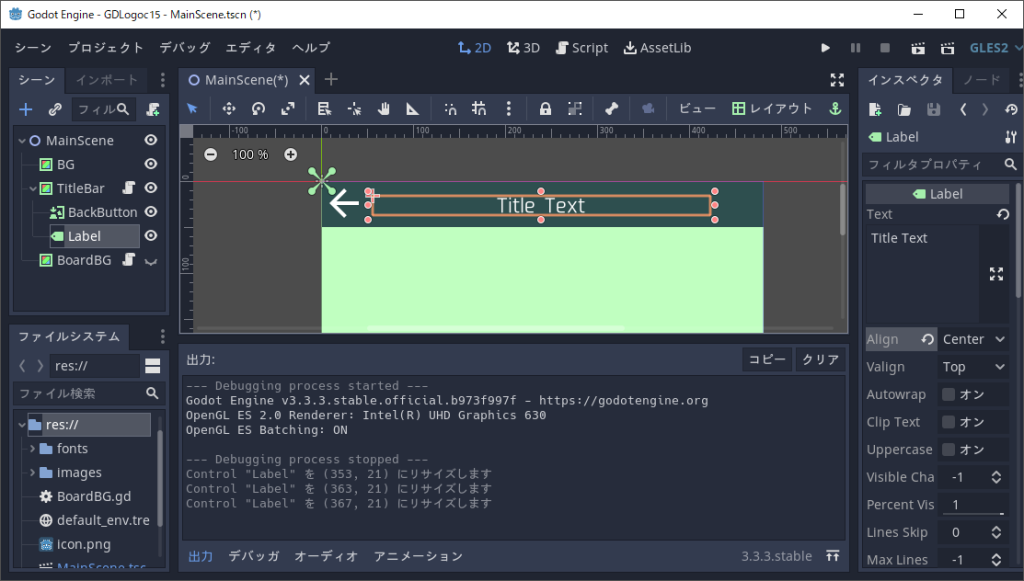Activate the Pan tool for the viewport
Screen dimensions: 1024x581
coord(383,108)
